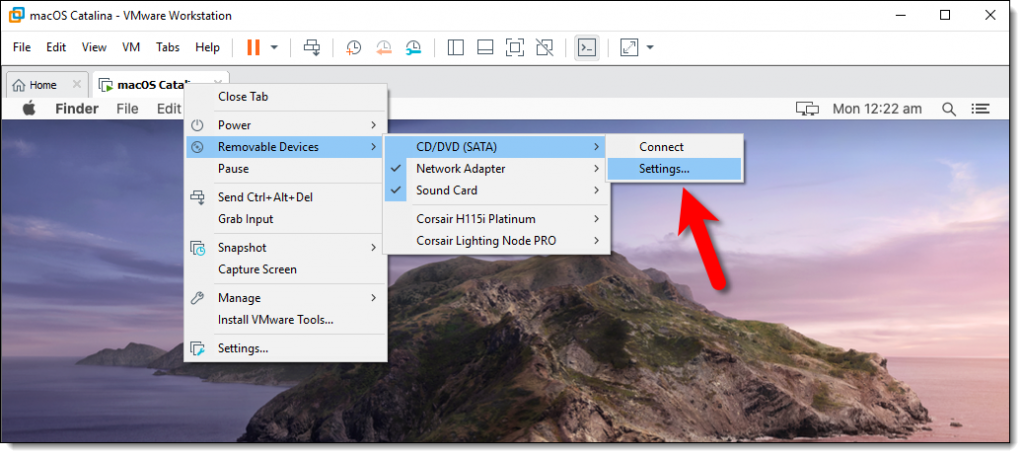This screenshot has width=1024, height=457.
Task: Click the Send Ctrl+Alt+Del toolbar icon
Action: [x=312, y=47]
